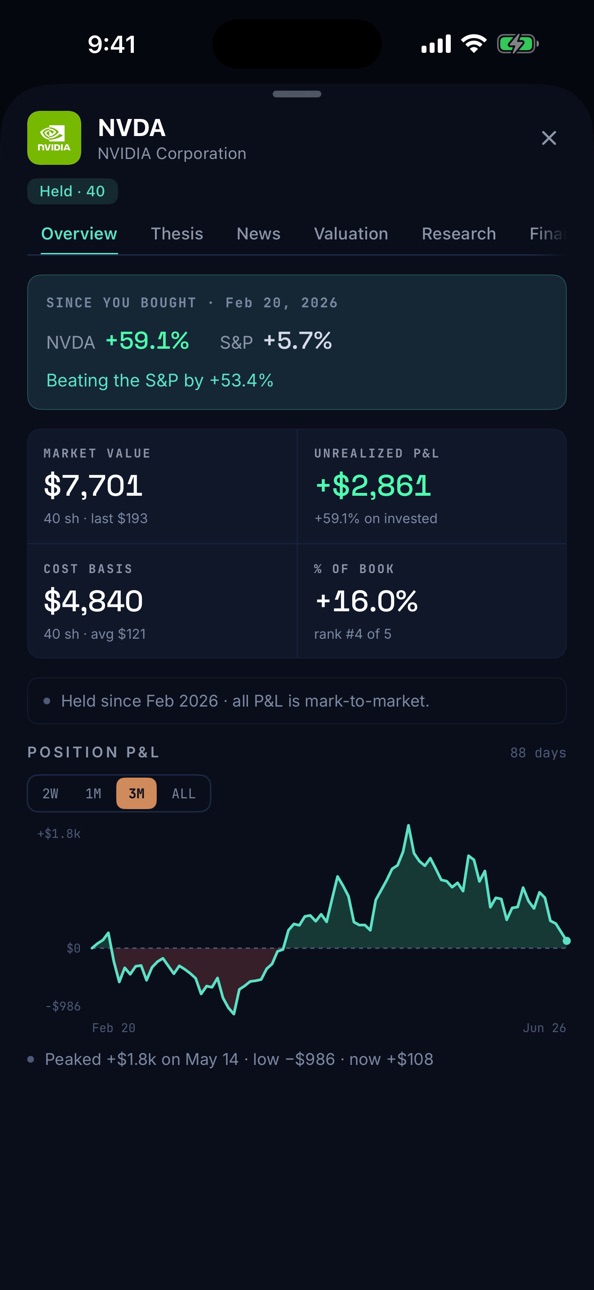Tap the Unrealized P&L card
Screen dimensions: 594x1290
[432, 486]
